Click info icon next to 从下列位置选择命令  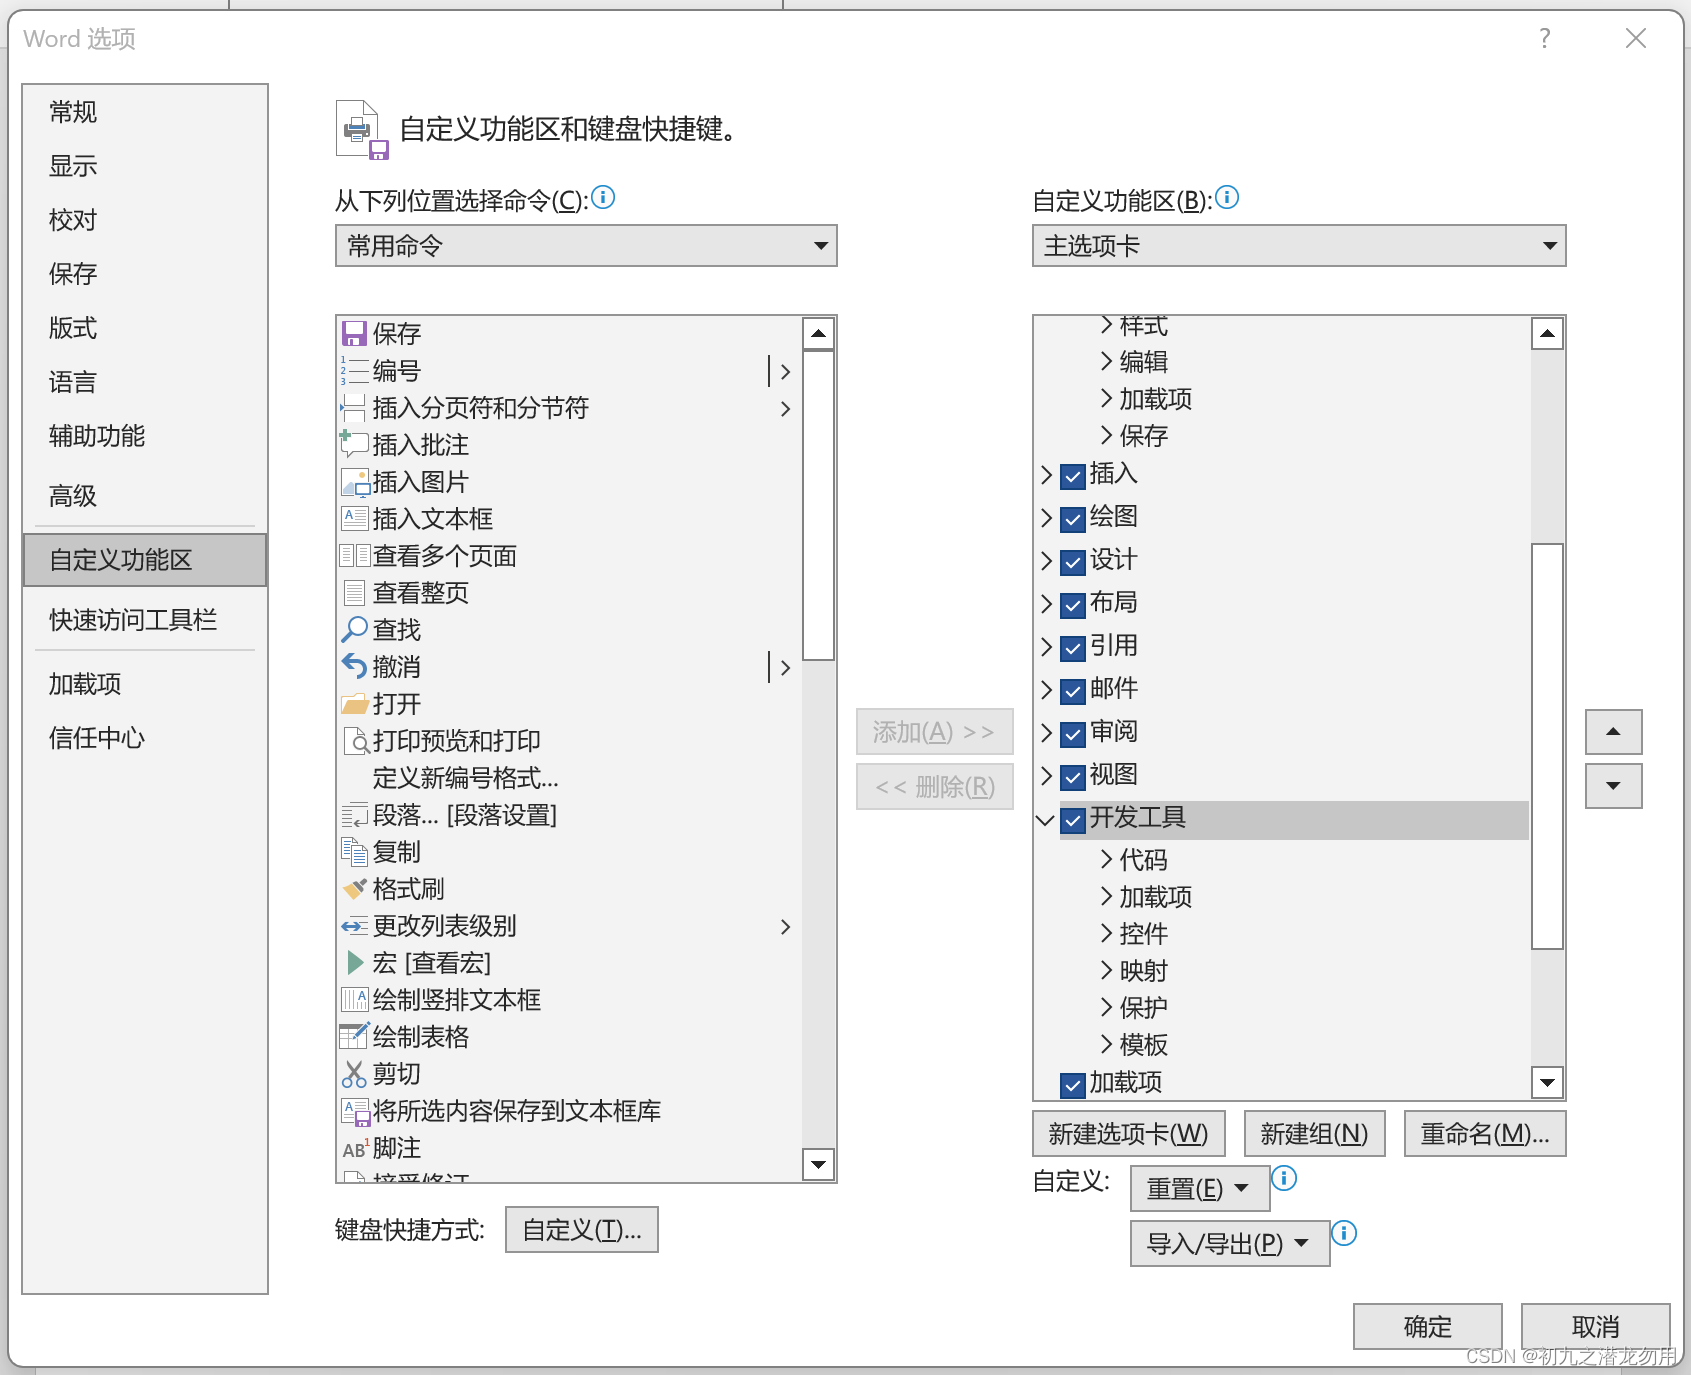tap(603, 197)
